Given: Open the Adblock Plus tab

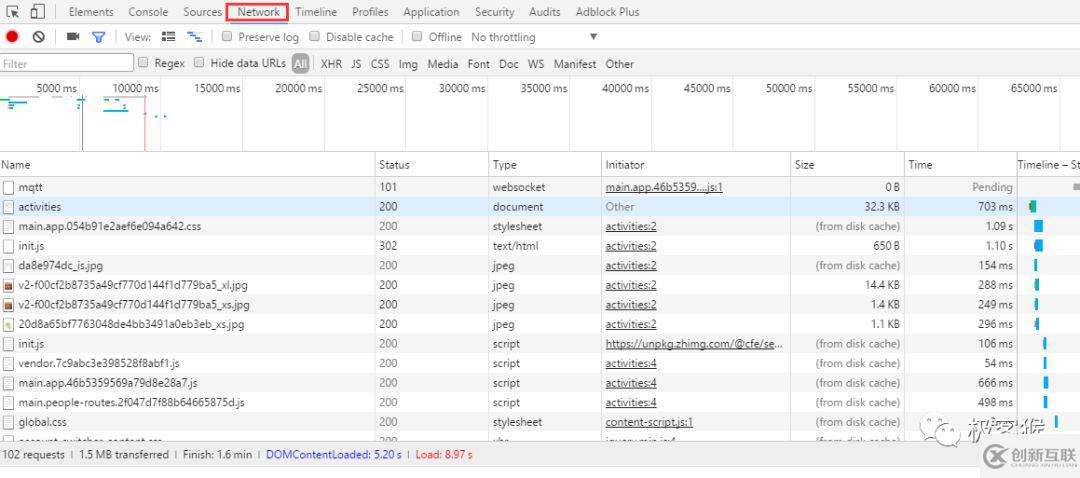Looking at the screenshot, I should tap(608, 12).
